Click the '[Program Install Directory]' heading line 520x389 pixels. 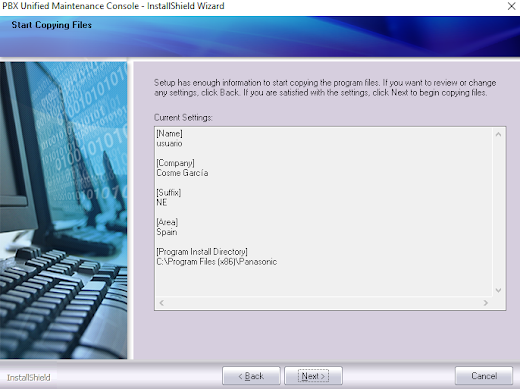(202, 252)
